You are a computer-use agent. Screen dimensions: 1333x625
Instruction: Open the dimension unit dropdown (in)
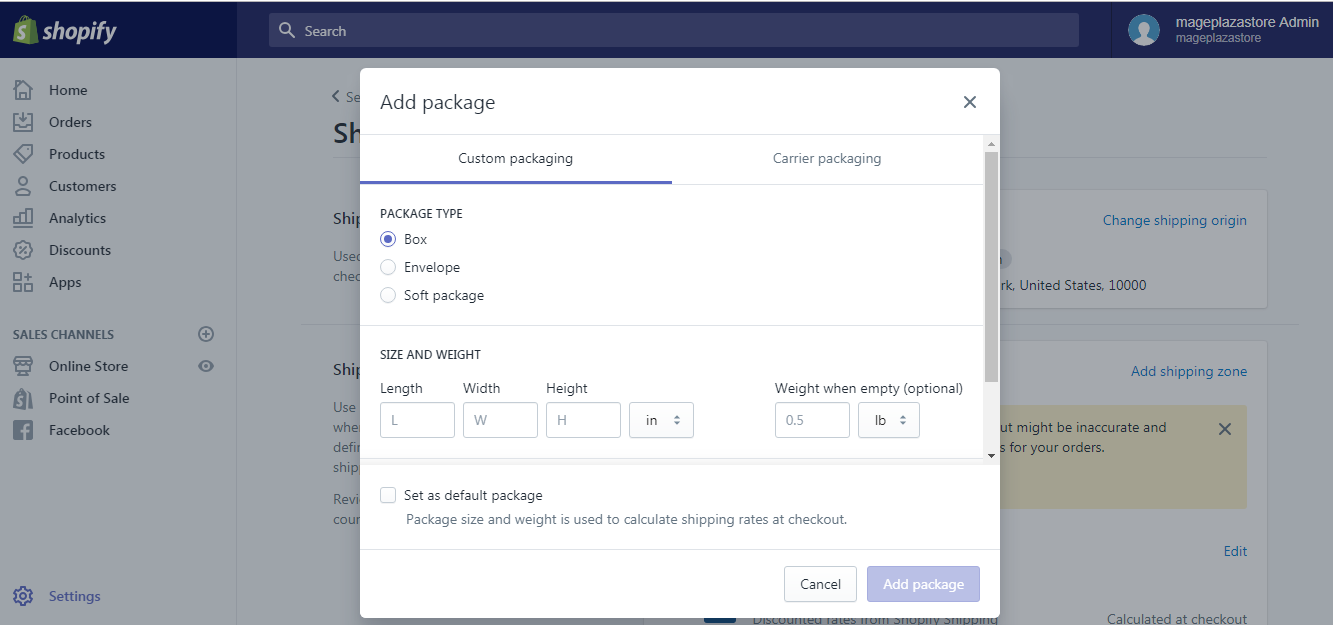(x=661, y=420)
